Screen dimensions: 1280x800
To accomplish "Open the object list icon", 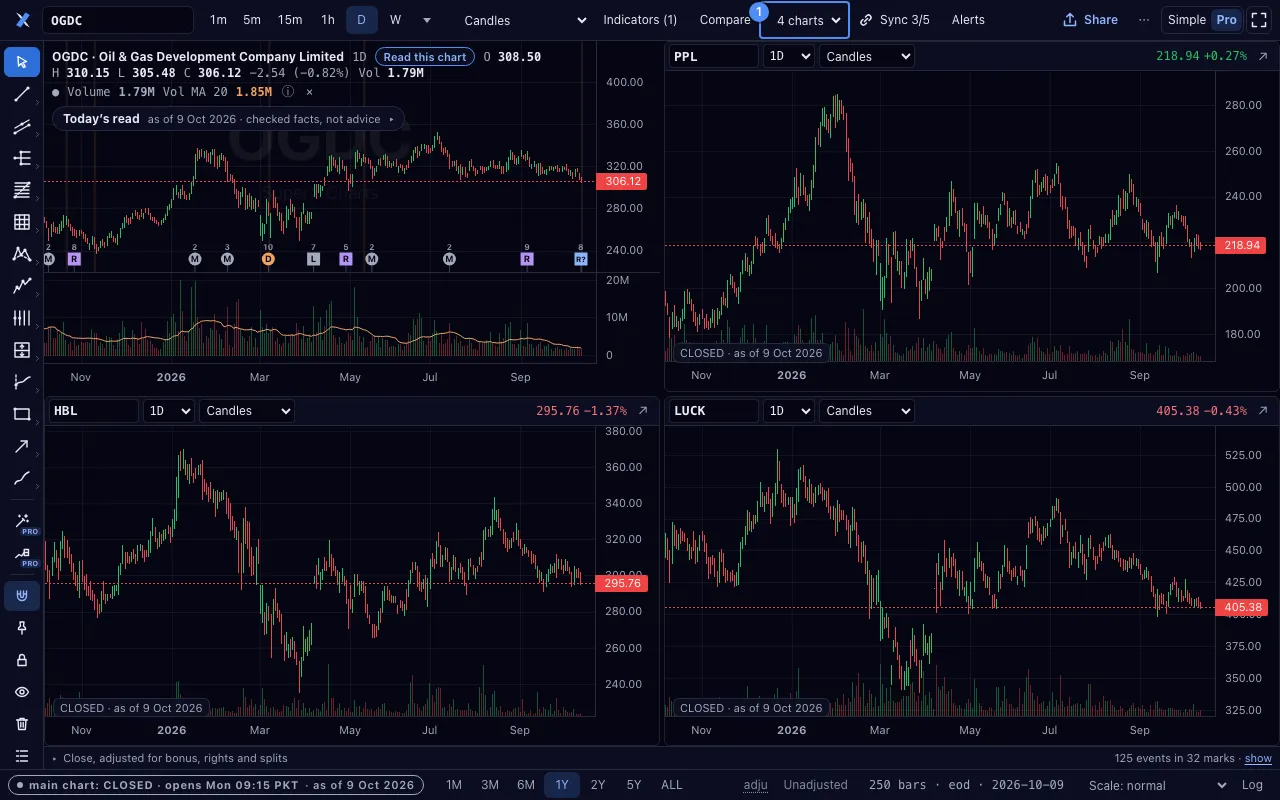I will pos(22,756).
